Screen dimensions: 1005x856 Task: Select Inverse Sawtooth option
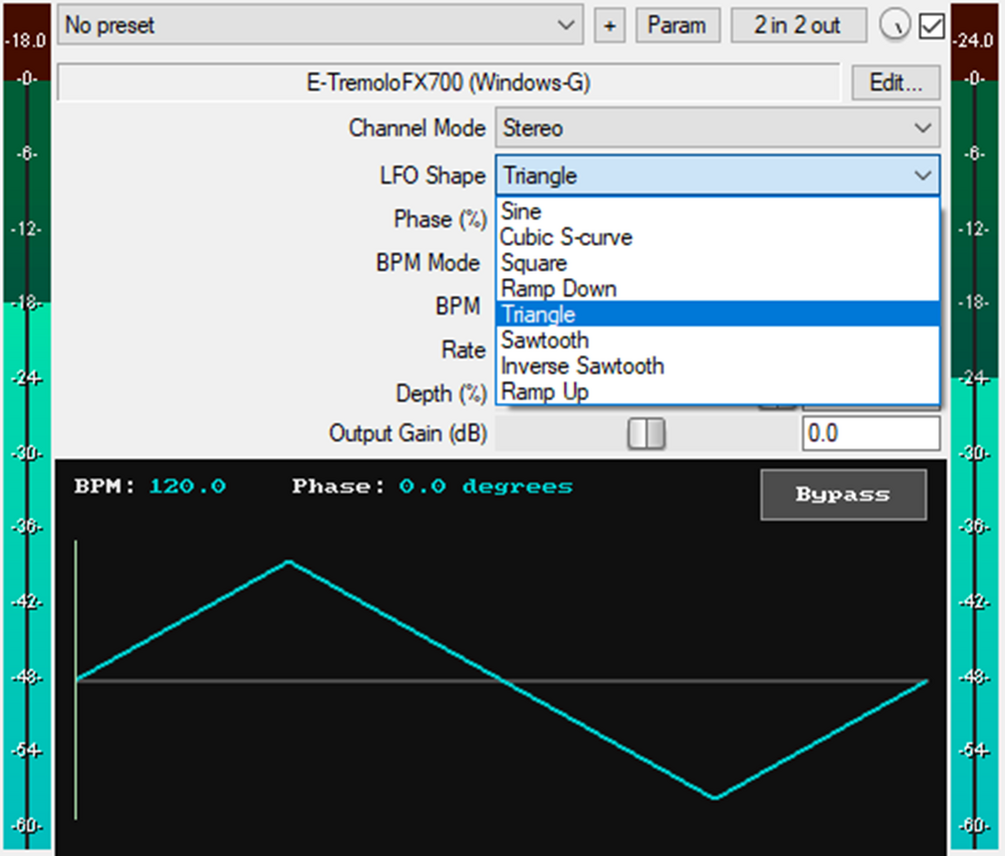pos(717,365)
